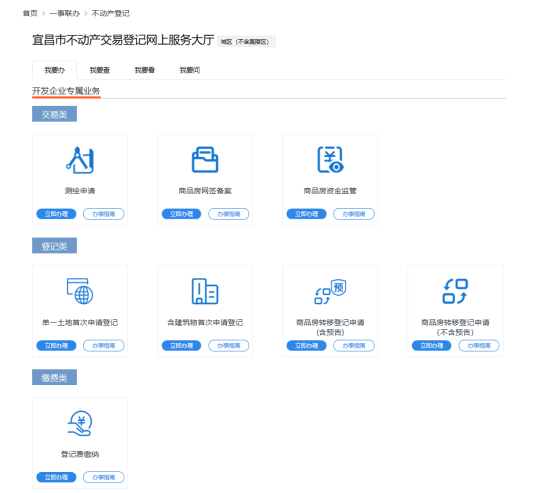Click 立即办理 for 转移登记申请(不含预告)
Viewport: 554px width, 493px height.
pos(431,345)
